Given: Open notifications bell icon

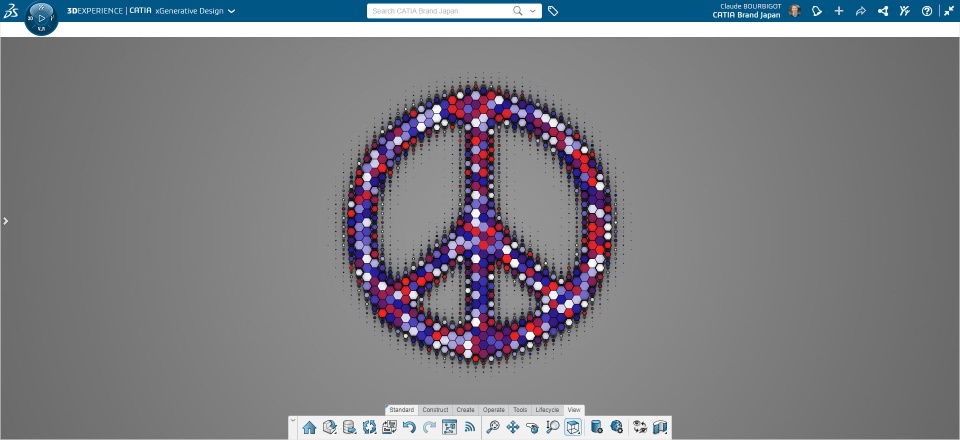Looking at the screenshot, I should [x=817, y=11].
